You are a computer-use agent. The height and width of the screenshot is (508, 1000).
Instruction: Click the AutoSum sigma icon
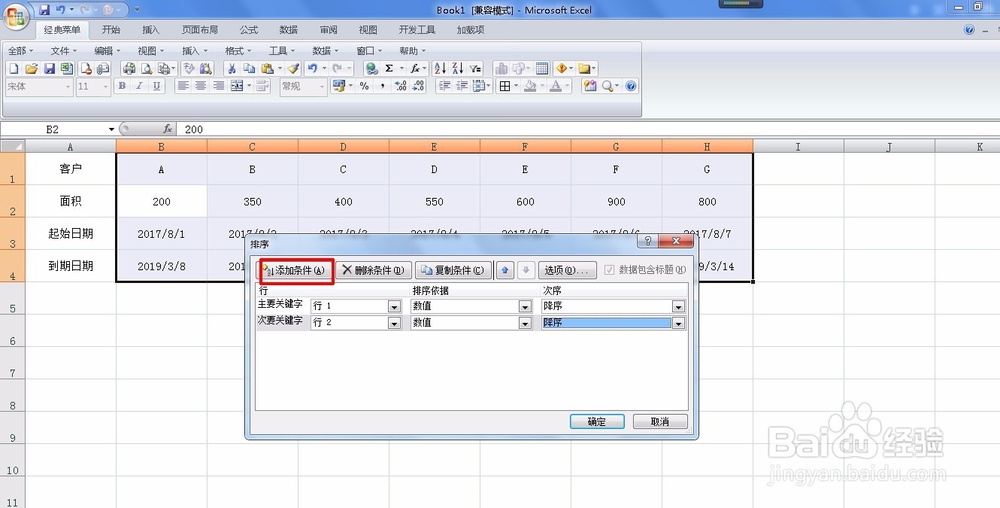pyautogui.click(x=388, y=69)
